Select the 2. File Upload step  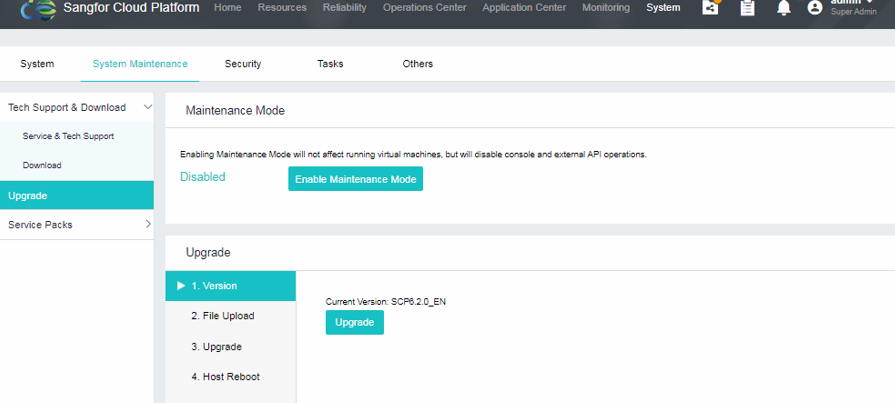point(222,316)
